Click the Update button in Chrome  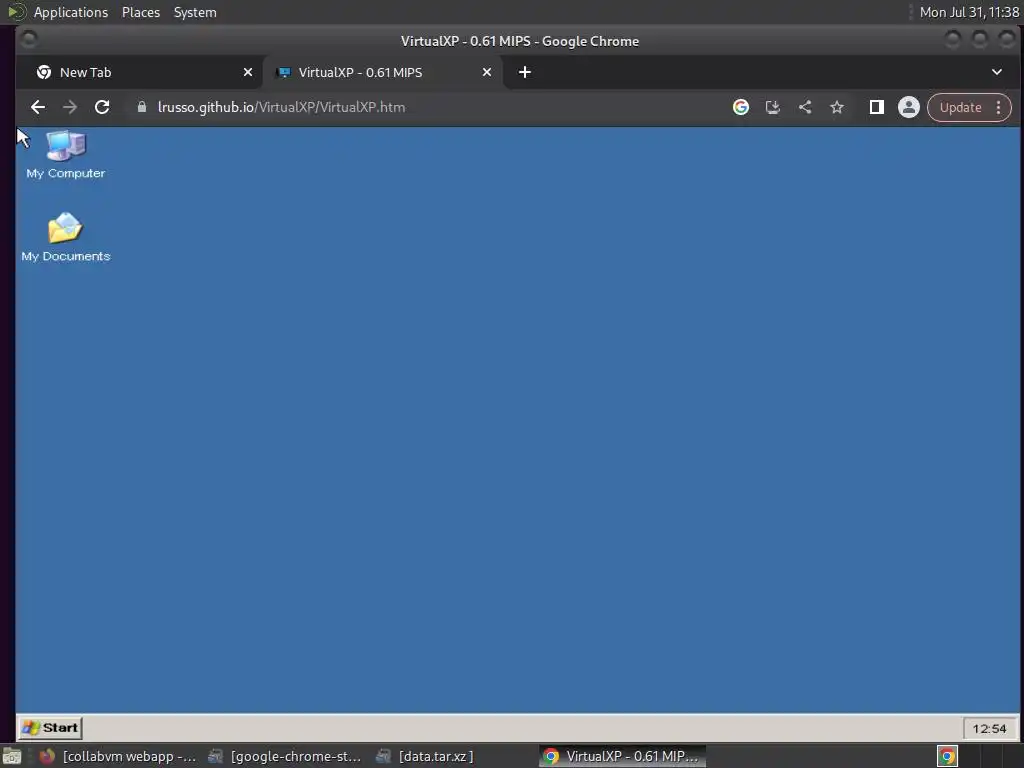(960, 107)
